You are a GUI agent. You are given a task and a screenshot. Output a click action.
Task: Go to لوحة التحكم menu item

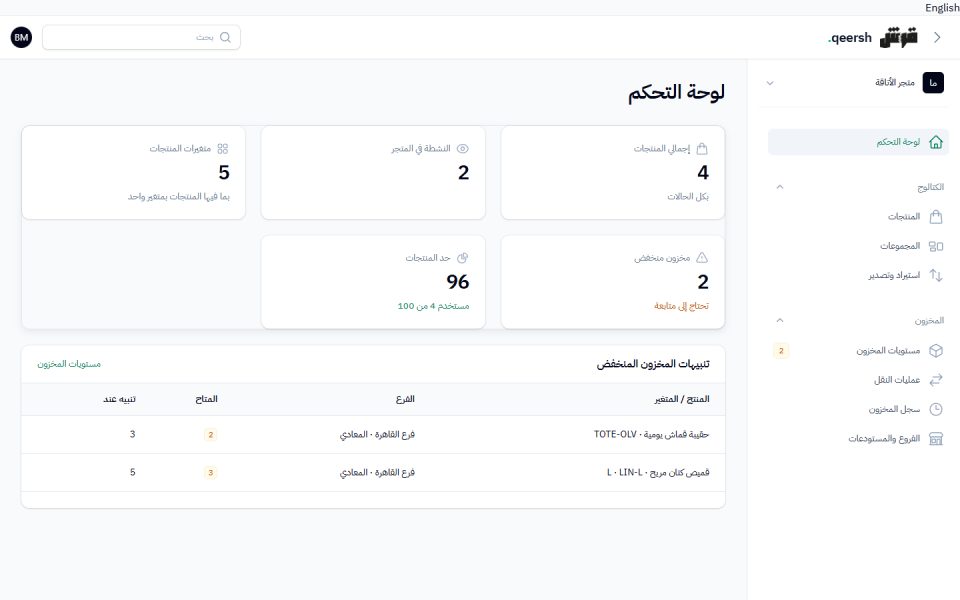click(x=858, y=142)
